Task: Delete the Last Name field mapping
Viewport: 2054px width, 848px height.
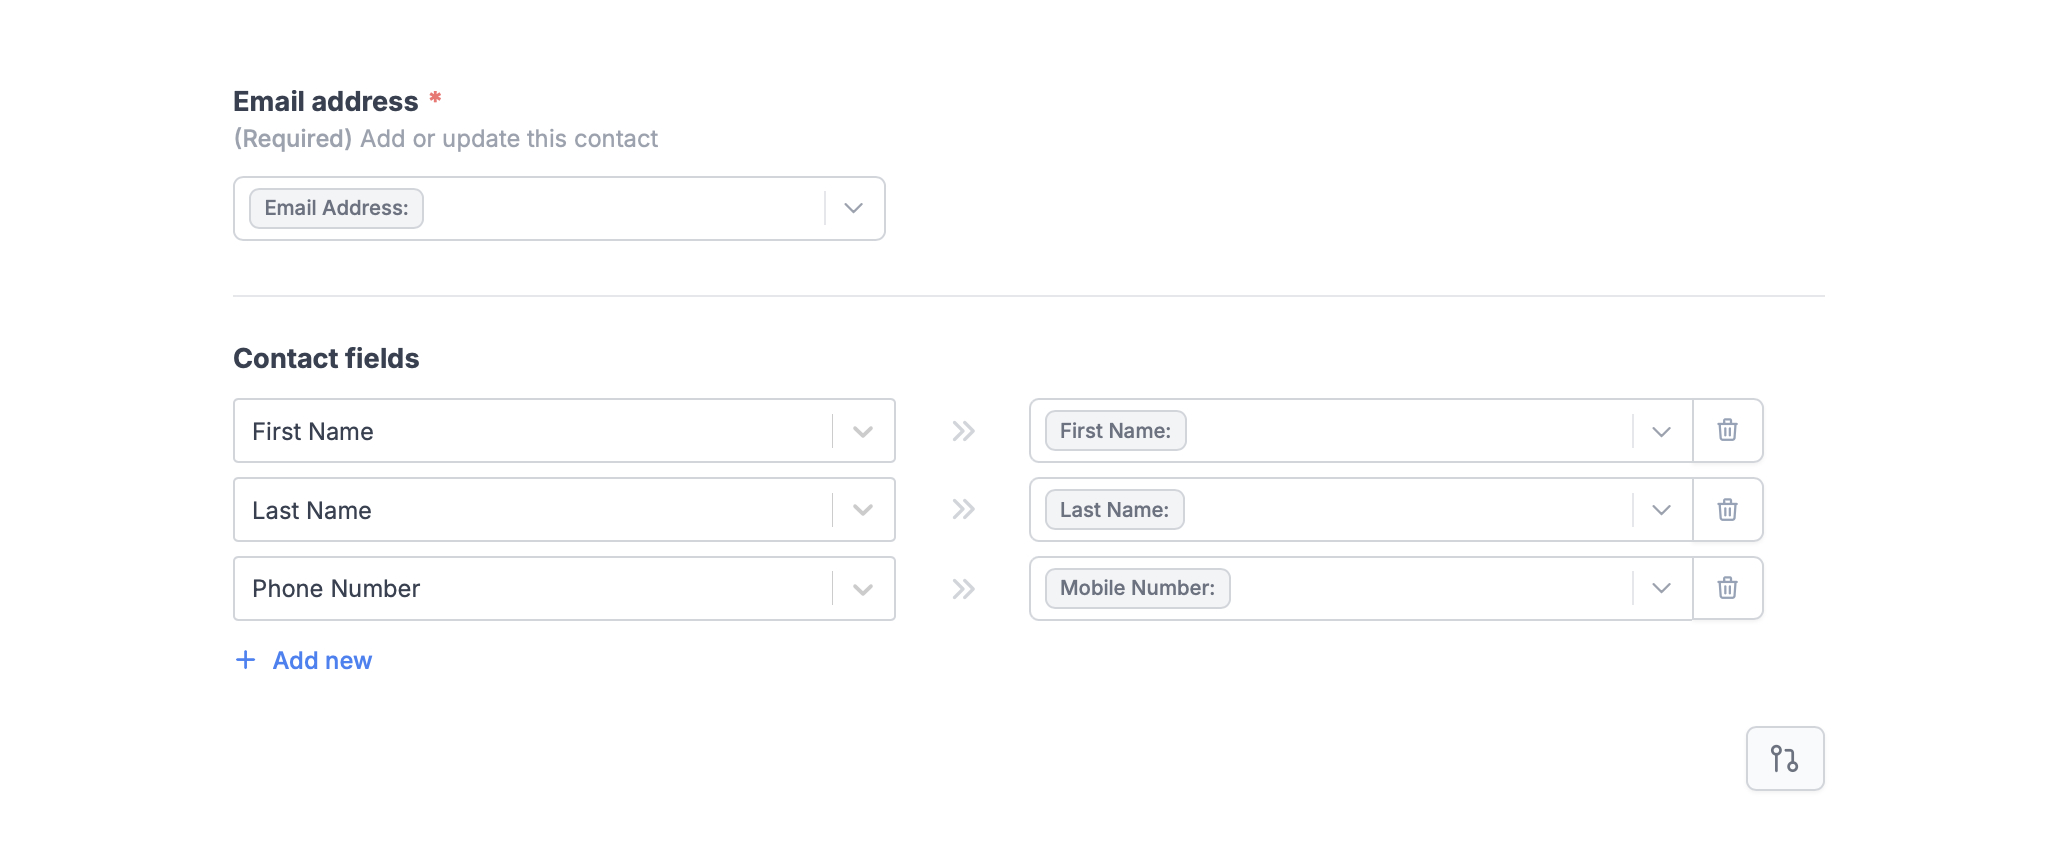Action: tap(1728, 509)
